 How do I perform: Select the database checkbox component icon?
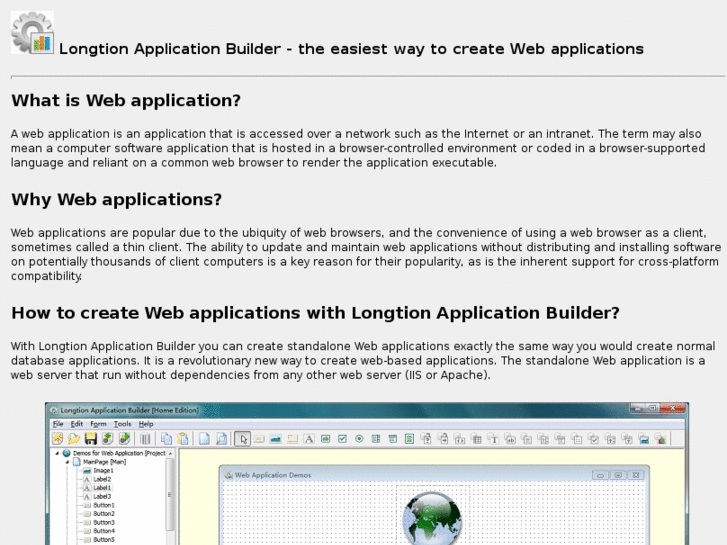tap(593, 439)
